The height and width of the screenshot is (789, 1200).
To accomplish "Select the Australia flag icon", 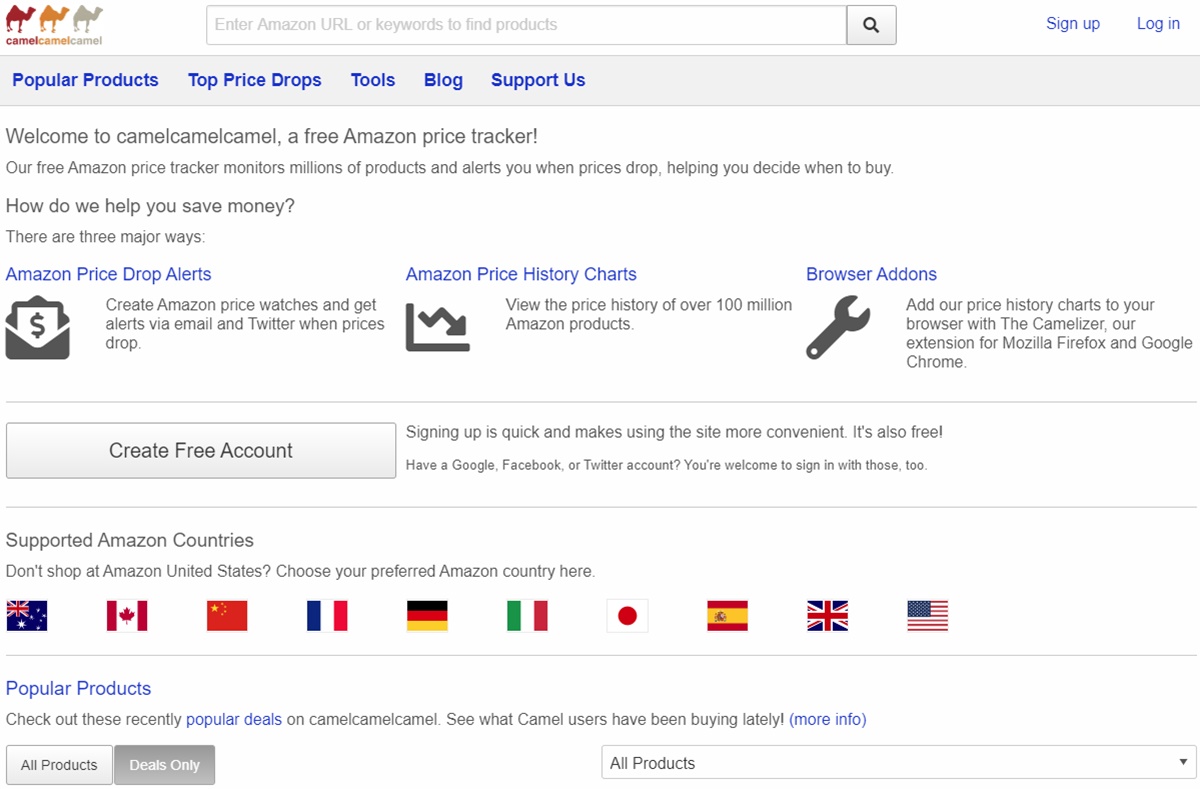I will (x=27, y=616).
